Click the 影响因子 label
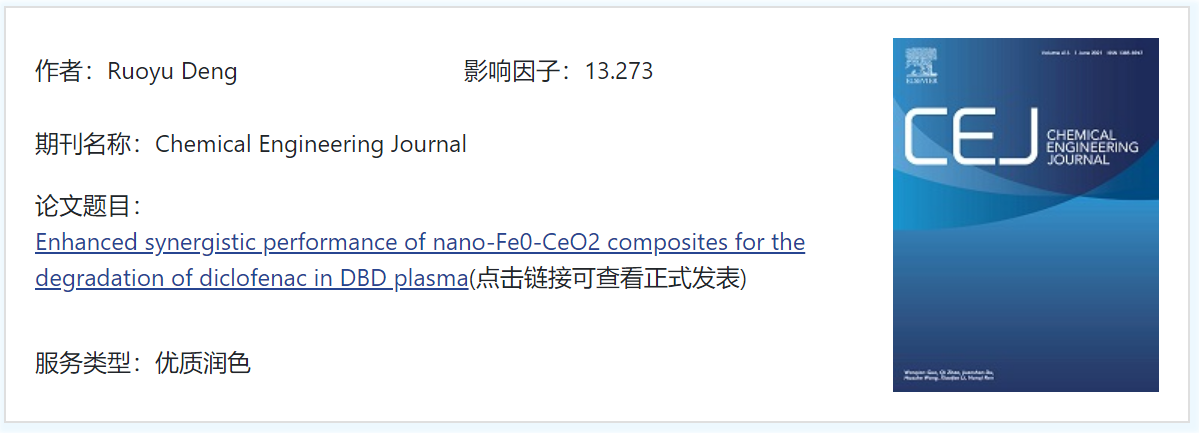The height and width of the screenshot is (433, 1199). 511,71
